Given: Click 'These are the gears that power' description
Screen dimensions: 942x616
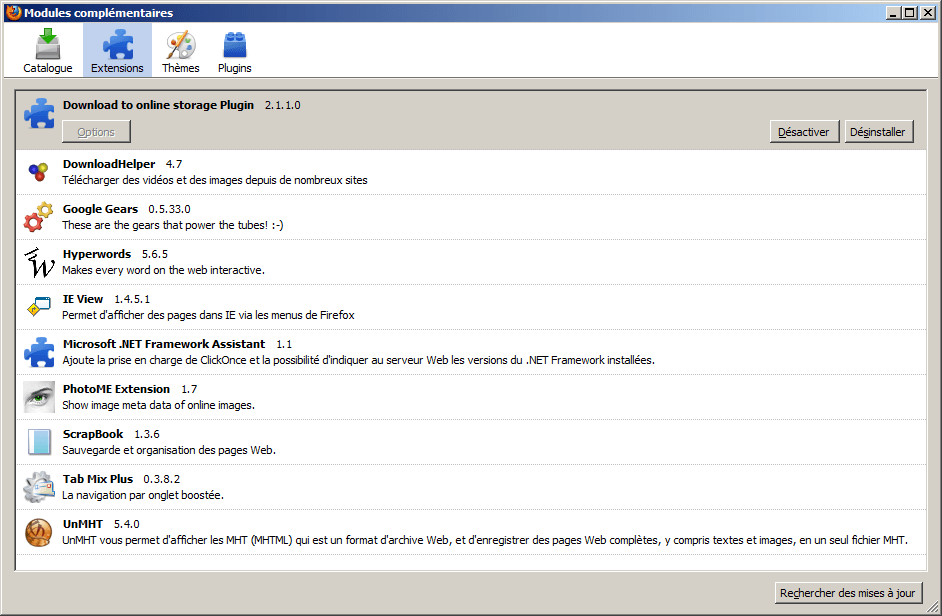Looking at the screenshot, I should (x=173, y=225).
